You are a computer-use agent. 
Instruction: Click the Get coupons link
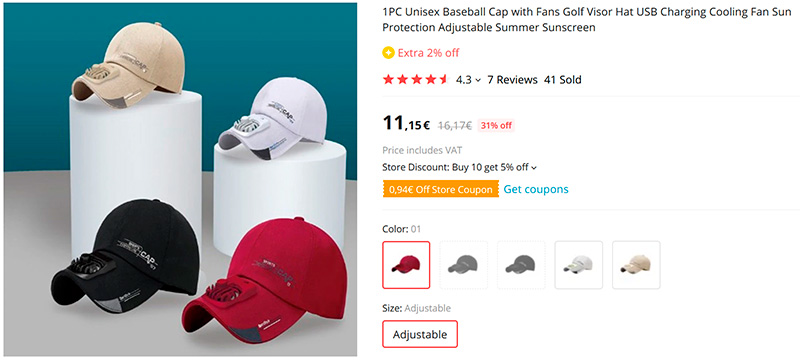point(536,189)
